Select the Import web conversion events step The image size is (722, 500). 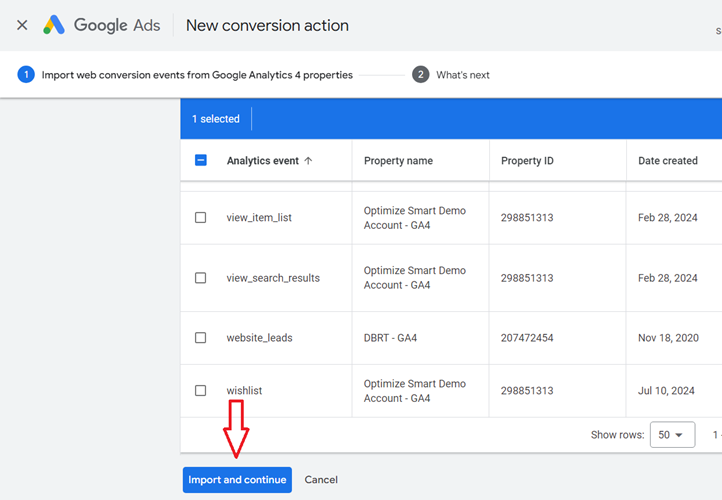[x=197, y=75]
